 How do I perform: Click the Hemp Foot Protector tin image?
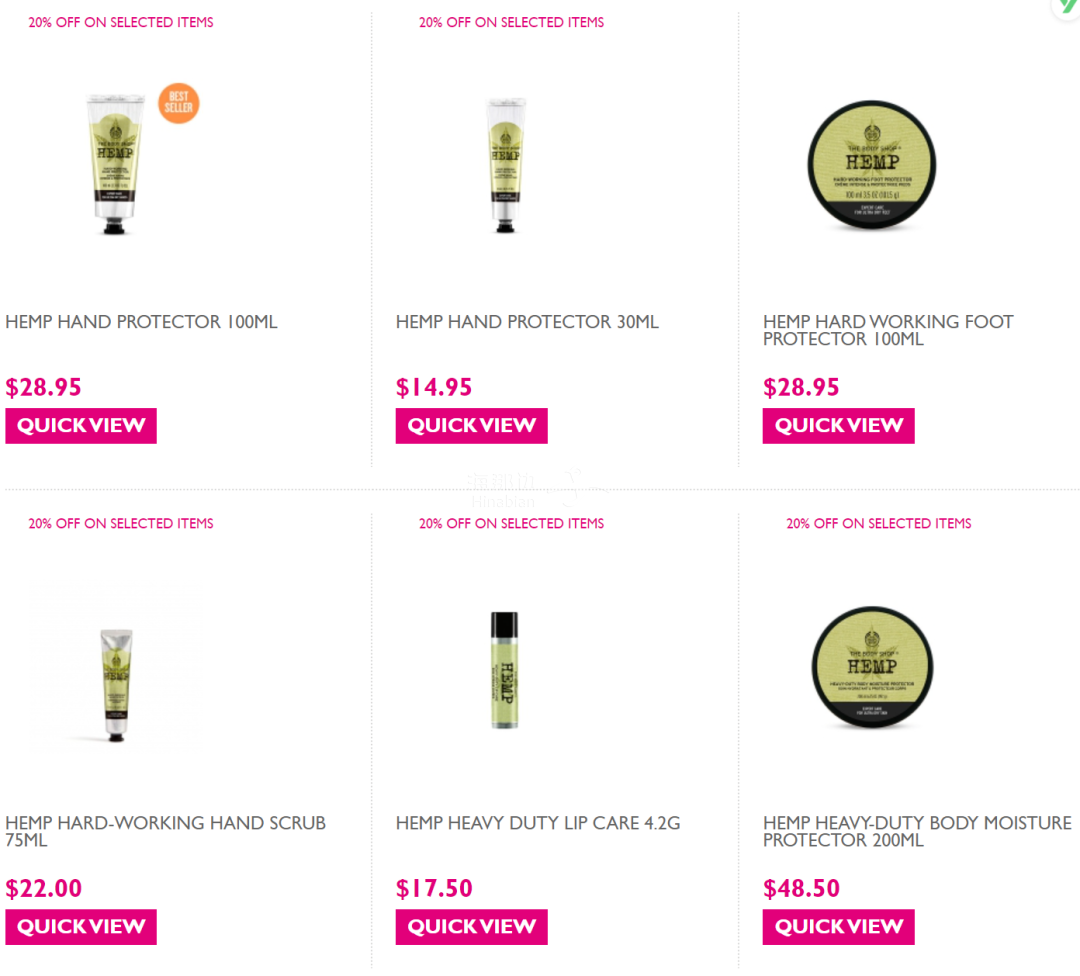pos(871,164)
